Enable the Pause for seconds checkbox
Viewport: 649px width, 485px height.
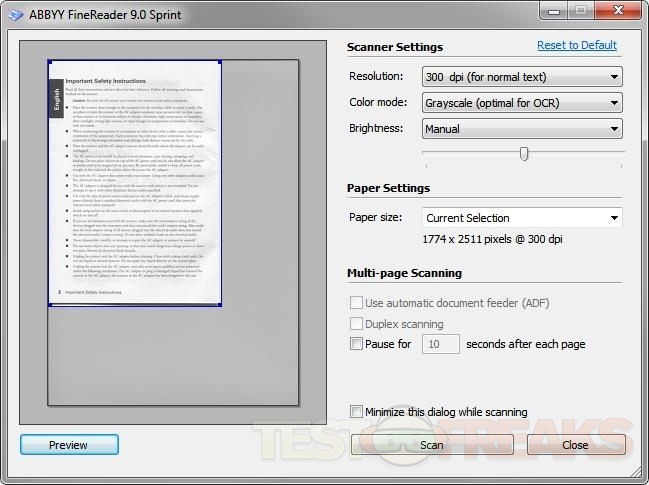357,344
